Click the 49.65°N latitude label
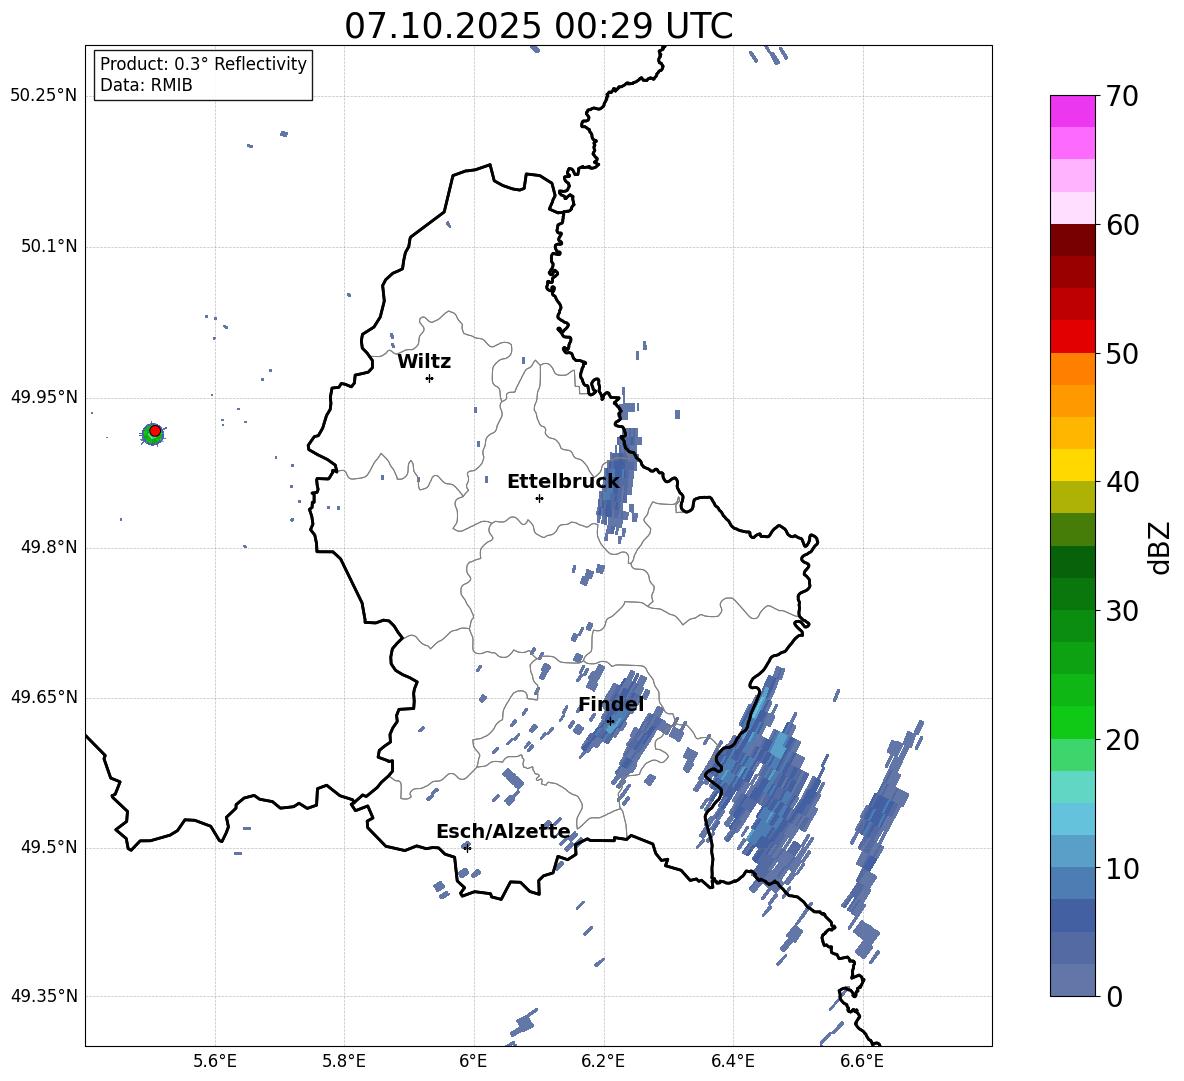The height and width of the screenshot is (1081, 1184). click(x=44, y=697)
